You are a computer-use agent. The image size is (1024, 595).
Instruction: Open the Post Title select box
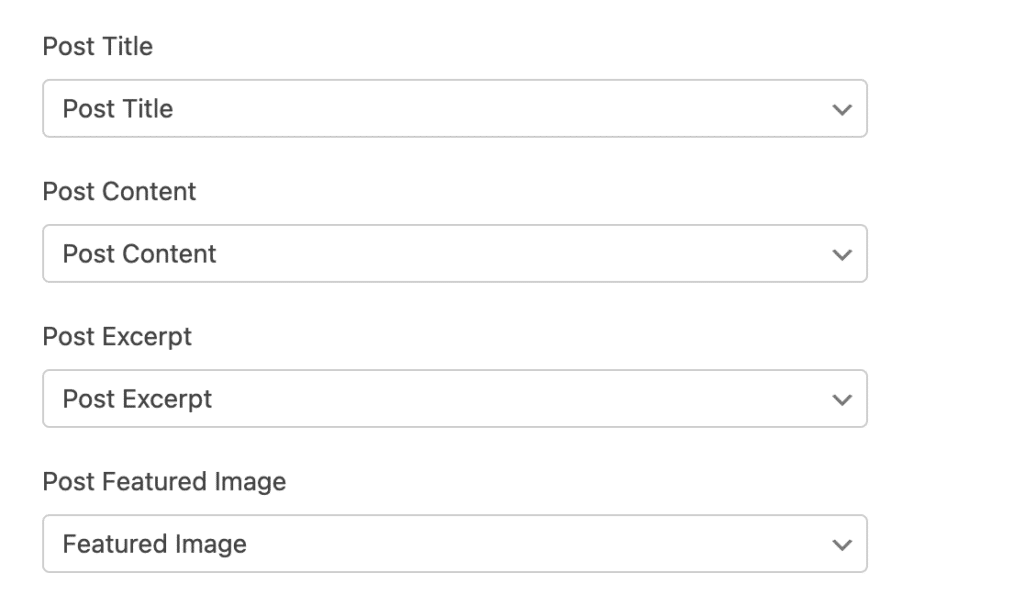click(x=454, y=109)
